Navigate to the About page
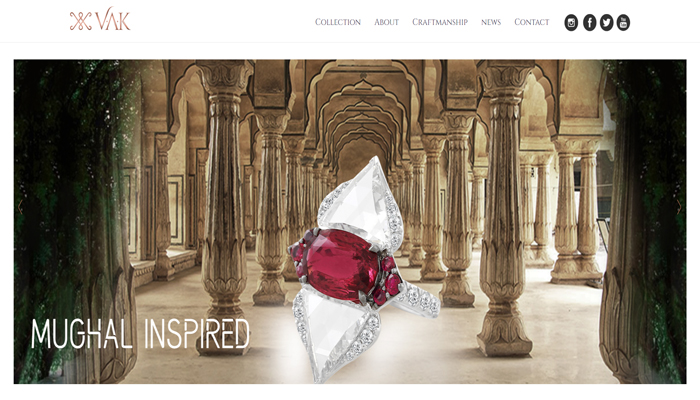Image resolution: width=700 pixels, height=400 pixels. 386,22
